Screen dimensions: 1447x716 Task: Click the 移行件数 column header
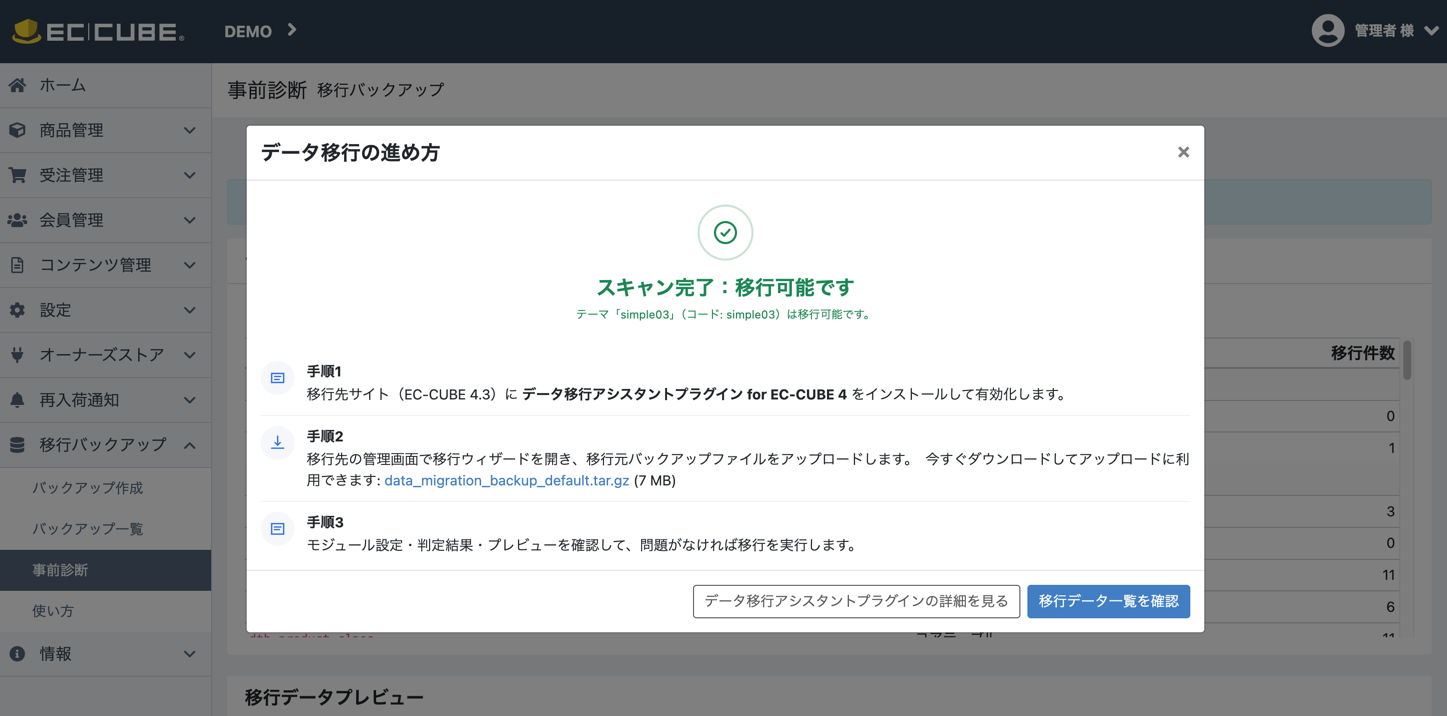(x=1362, y=353)
